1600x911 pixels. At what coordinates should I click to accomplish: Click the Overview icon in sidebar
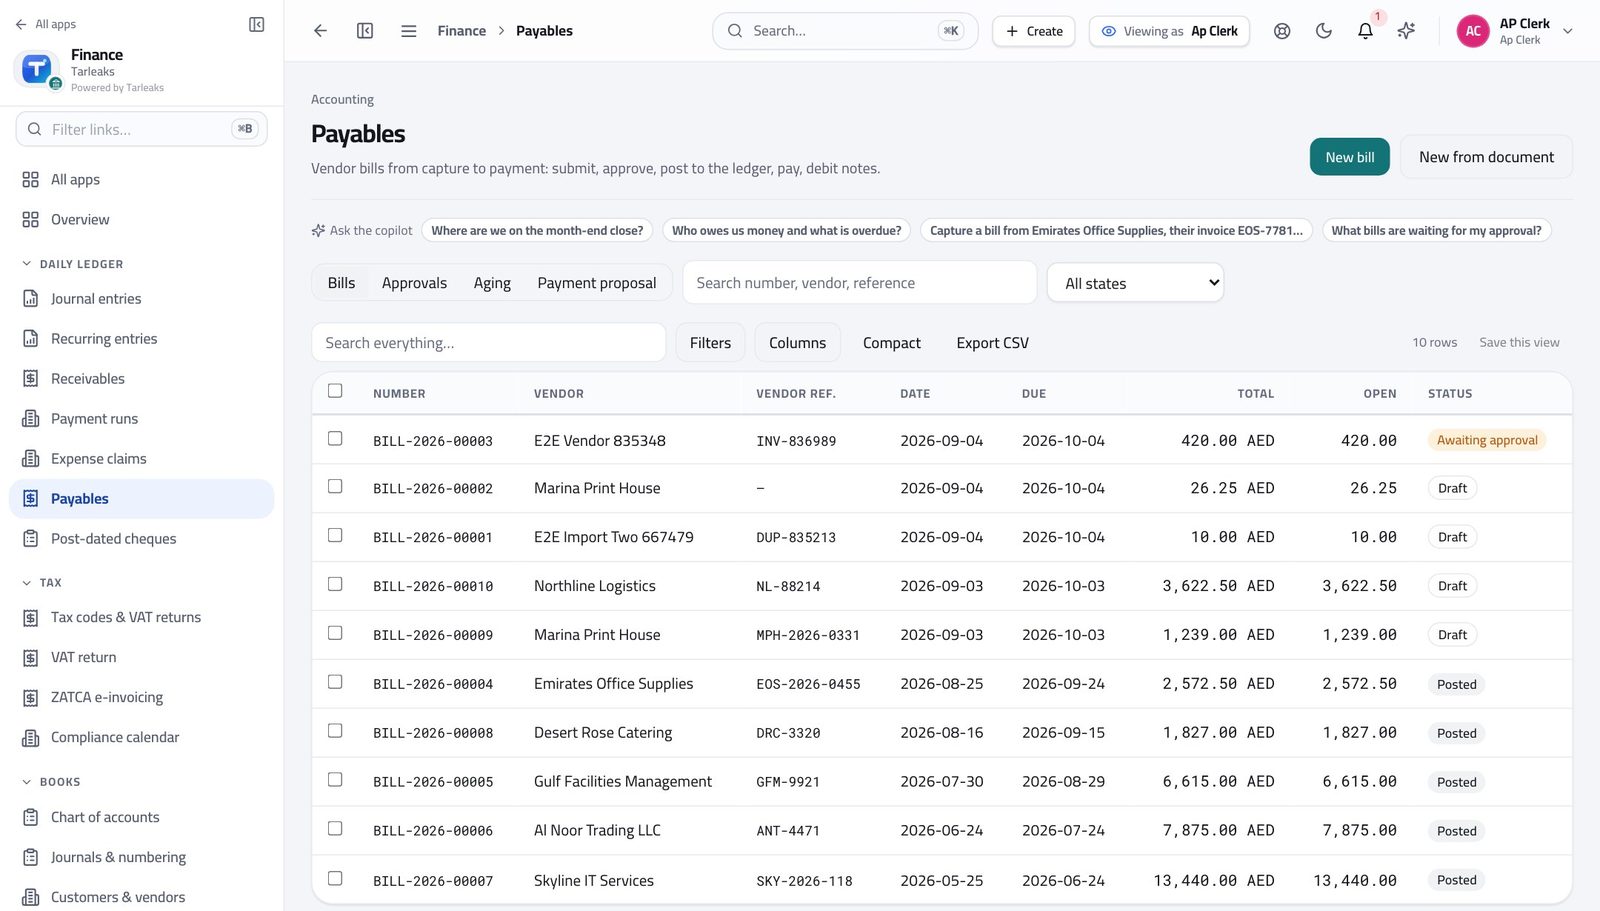click(31, 220)
